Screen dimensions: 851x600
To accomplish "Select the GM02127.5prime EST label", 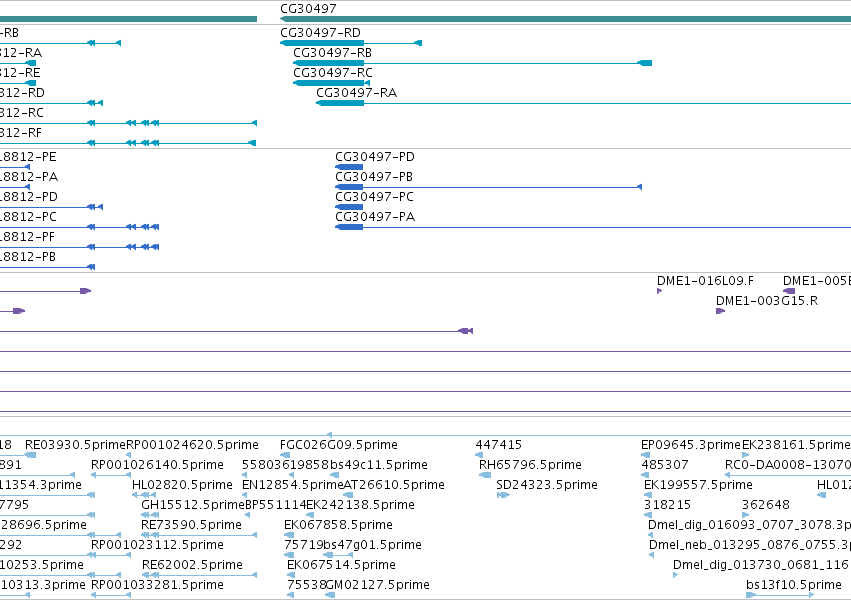I will [378, 585].
